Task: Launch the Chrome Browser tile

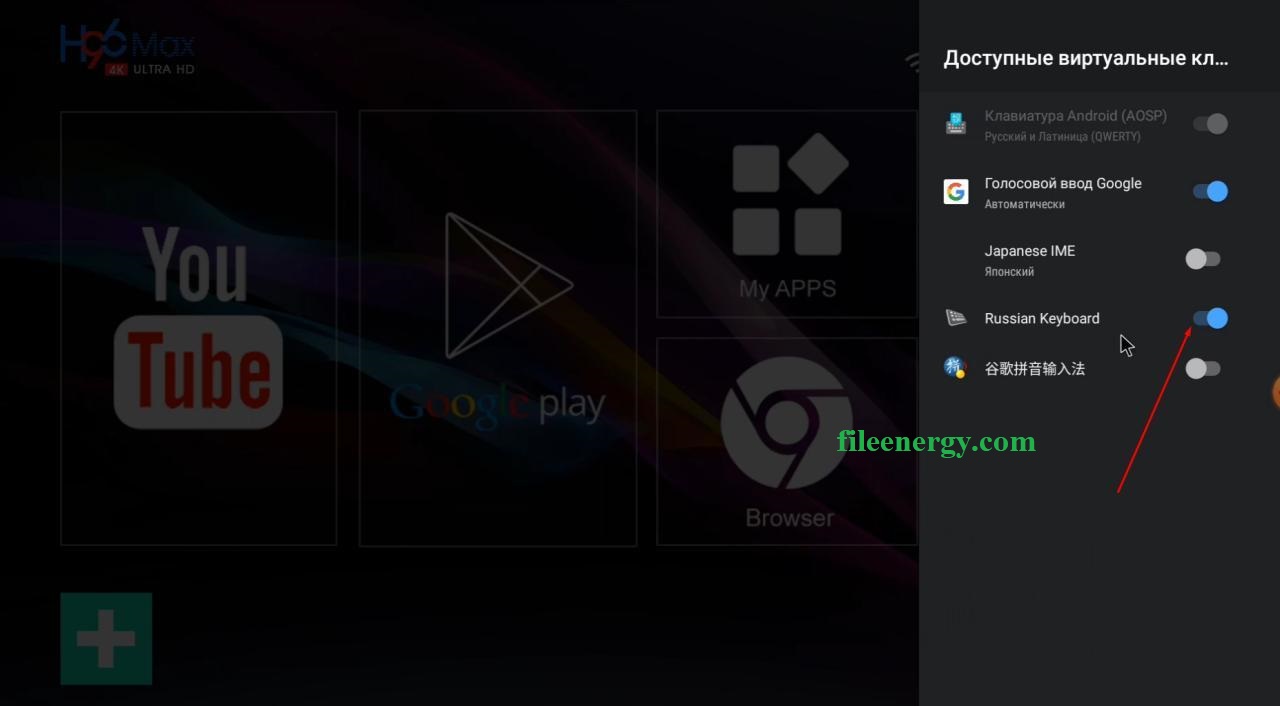Action: [x=787, y=441]
